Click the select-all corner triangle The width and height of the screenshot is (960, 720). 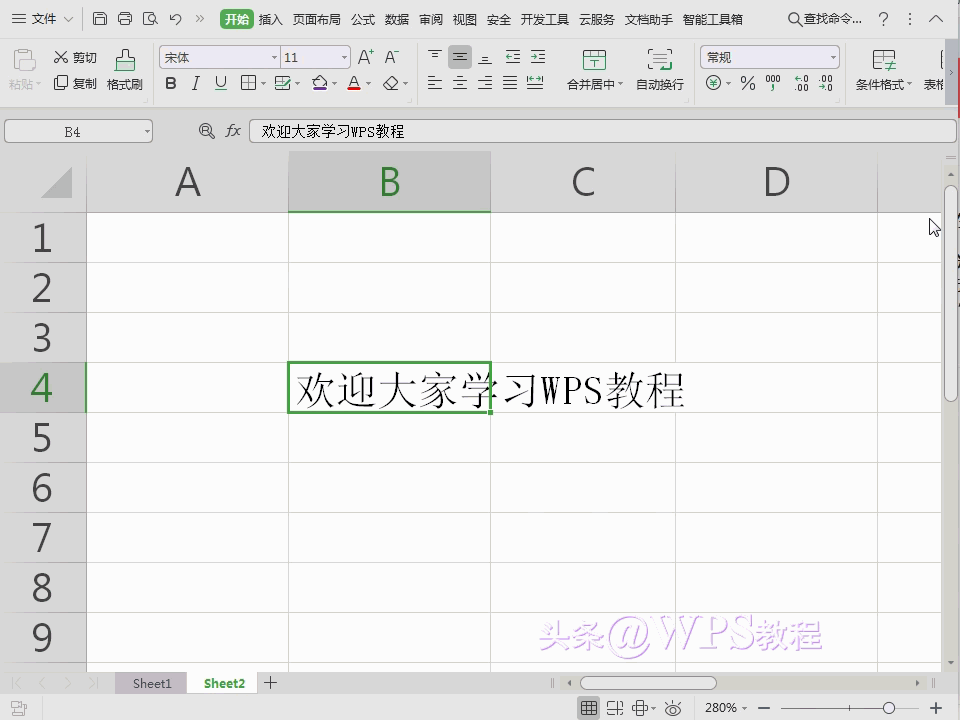(x=56, y=182)
